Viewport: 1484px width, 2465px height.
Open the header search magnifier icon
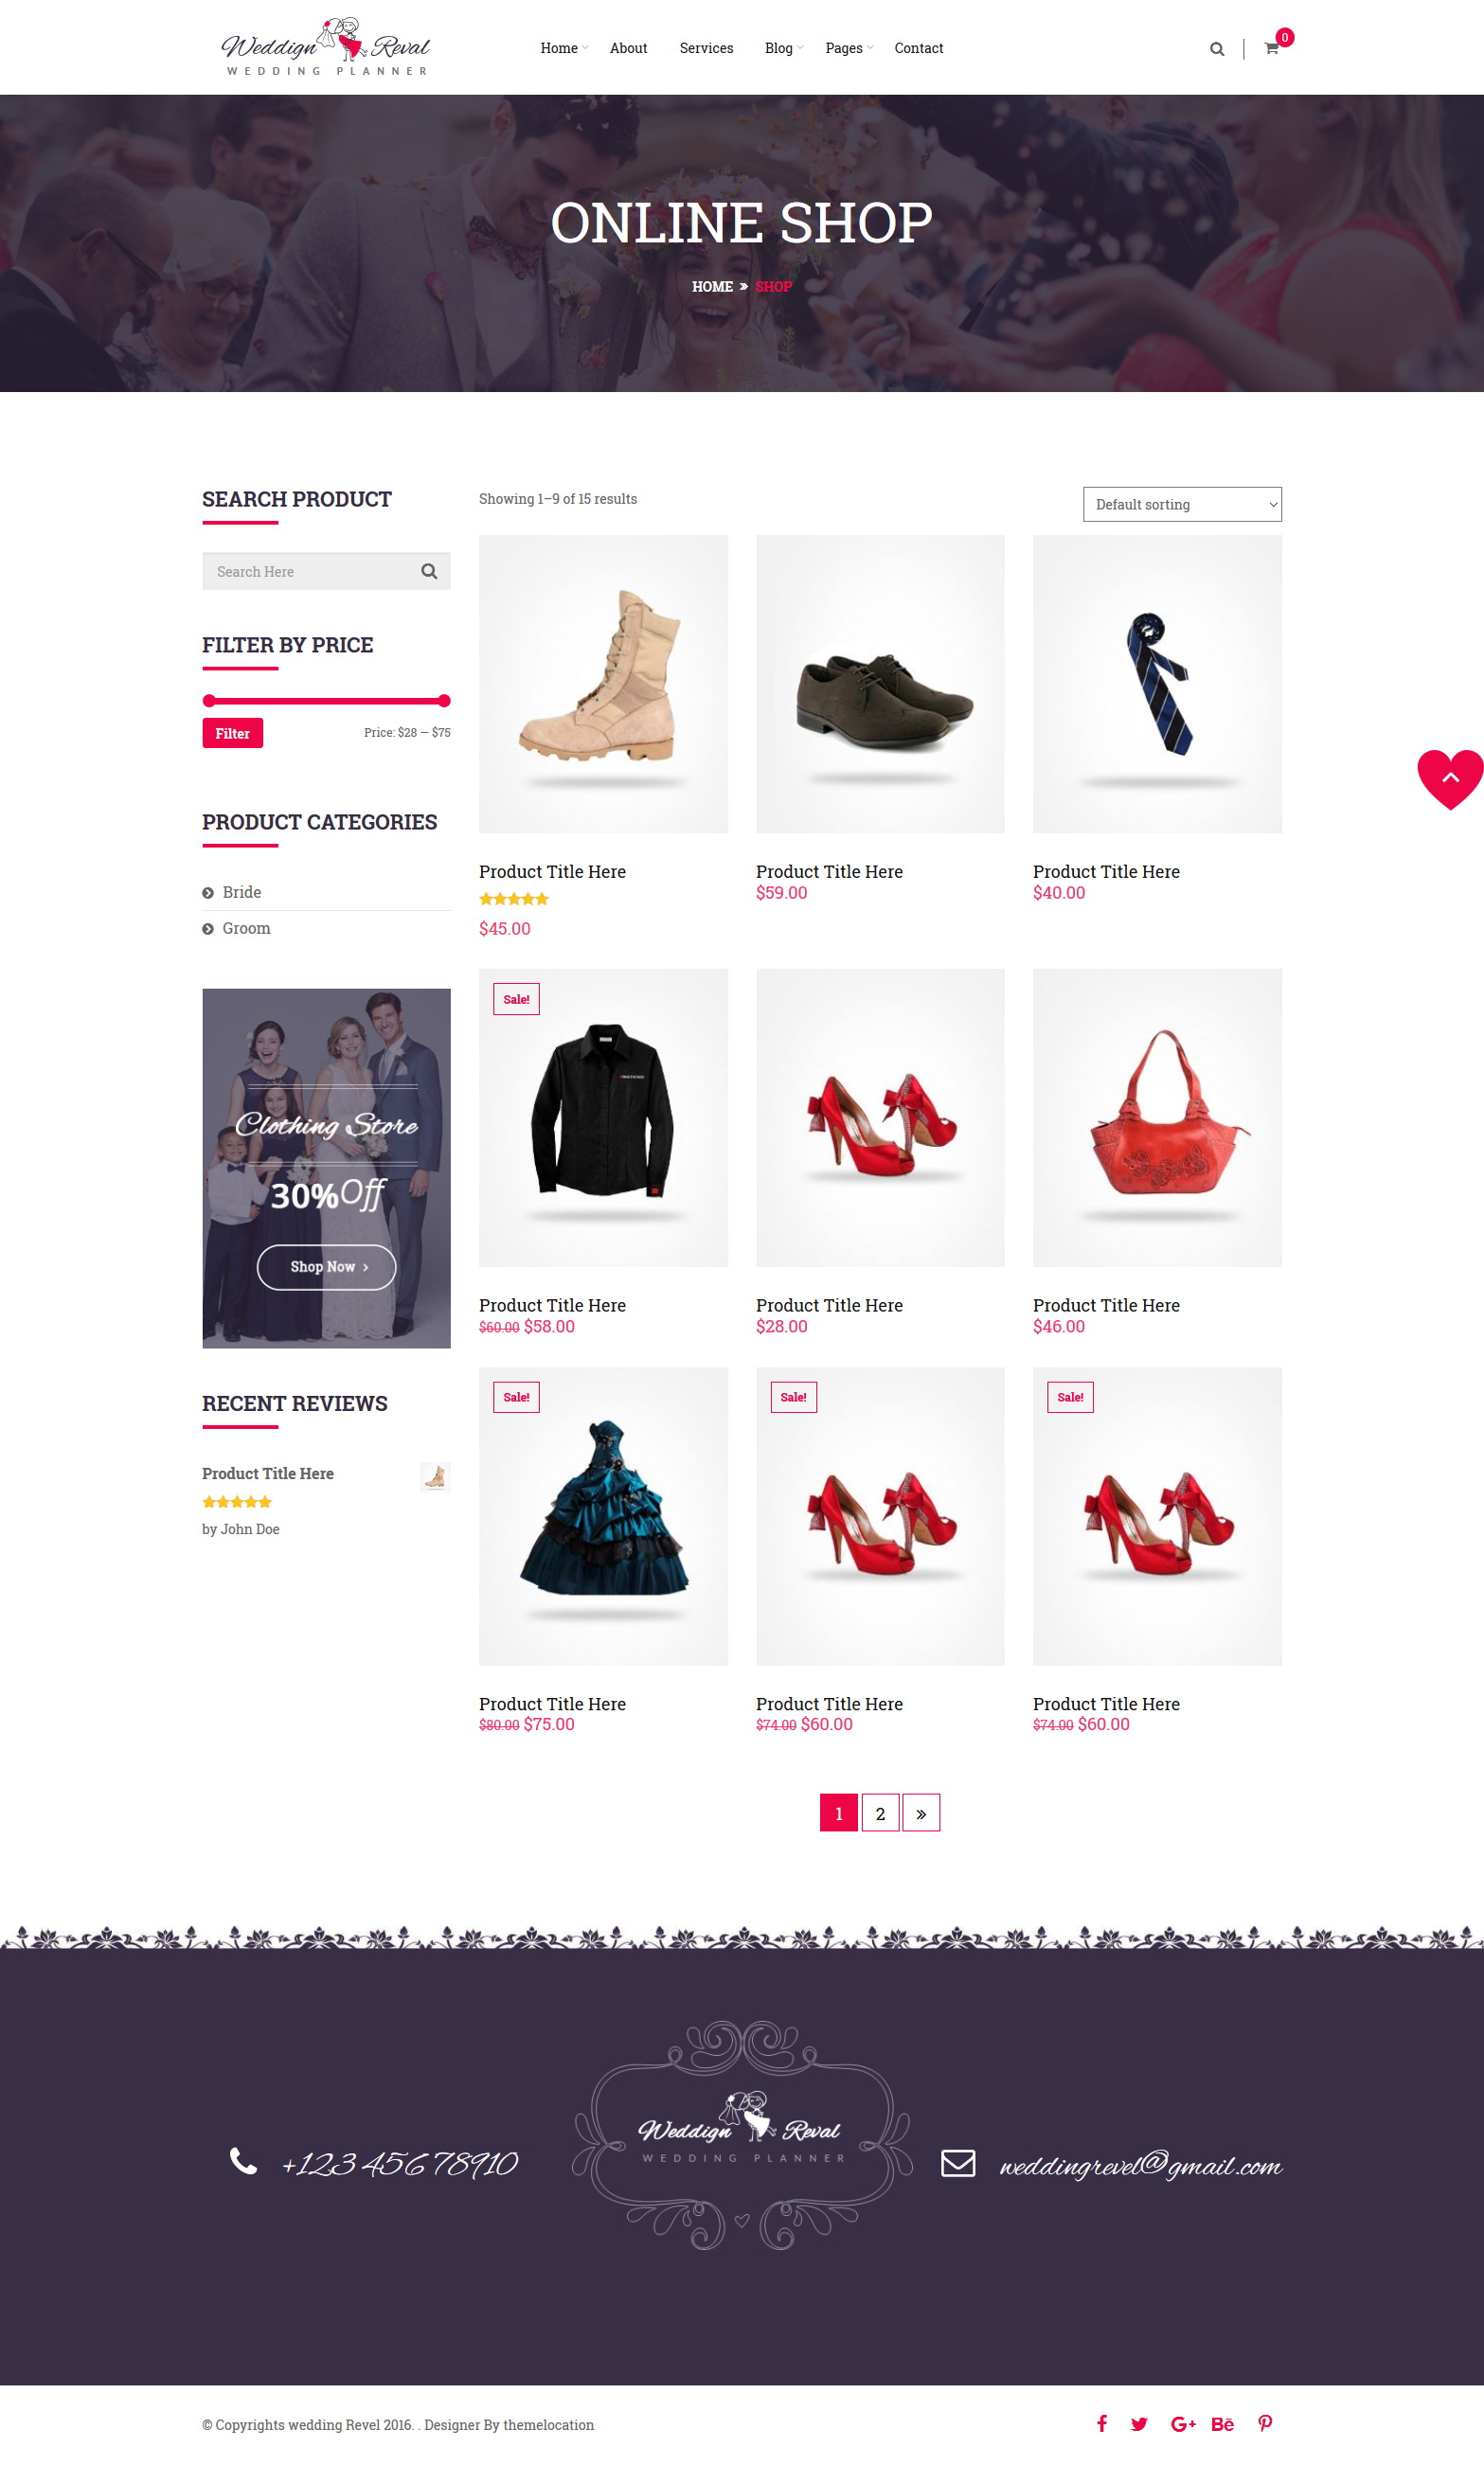pos(1216,48)
